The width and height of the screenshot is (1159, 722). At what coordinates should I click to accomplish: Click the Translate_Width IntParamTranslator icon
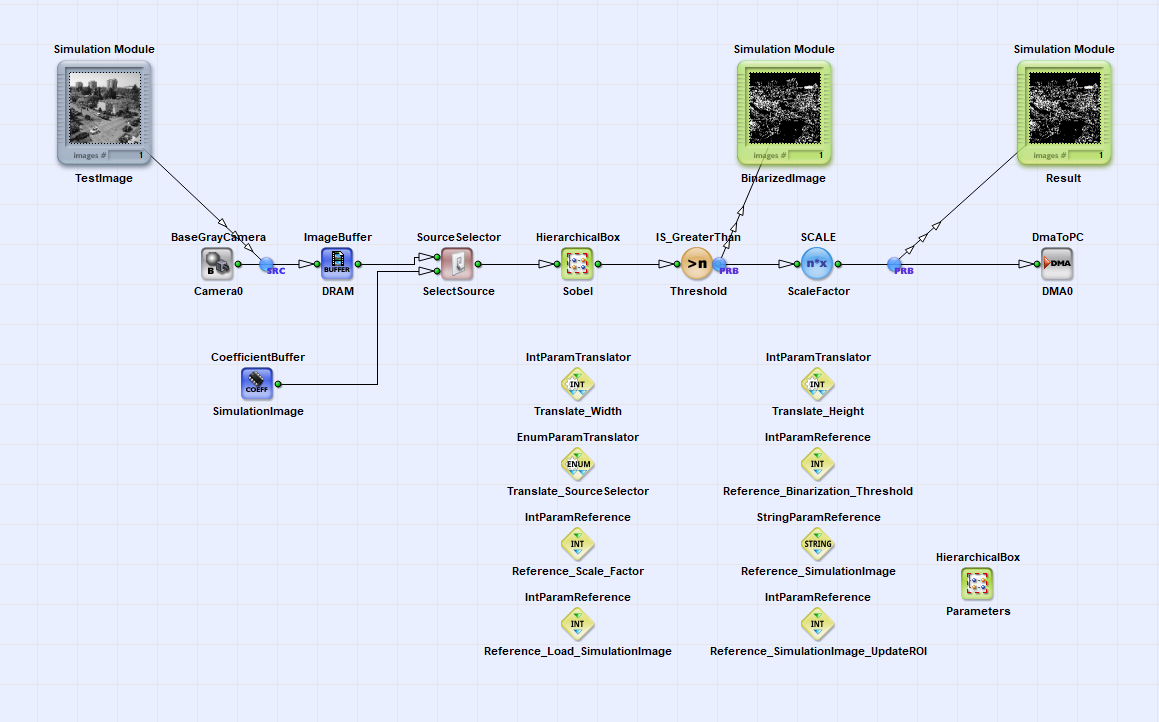(x=577, y=384)
